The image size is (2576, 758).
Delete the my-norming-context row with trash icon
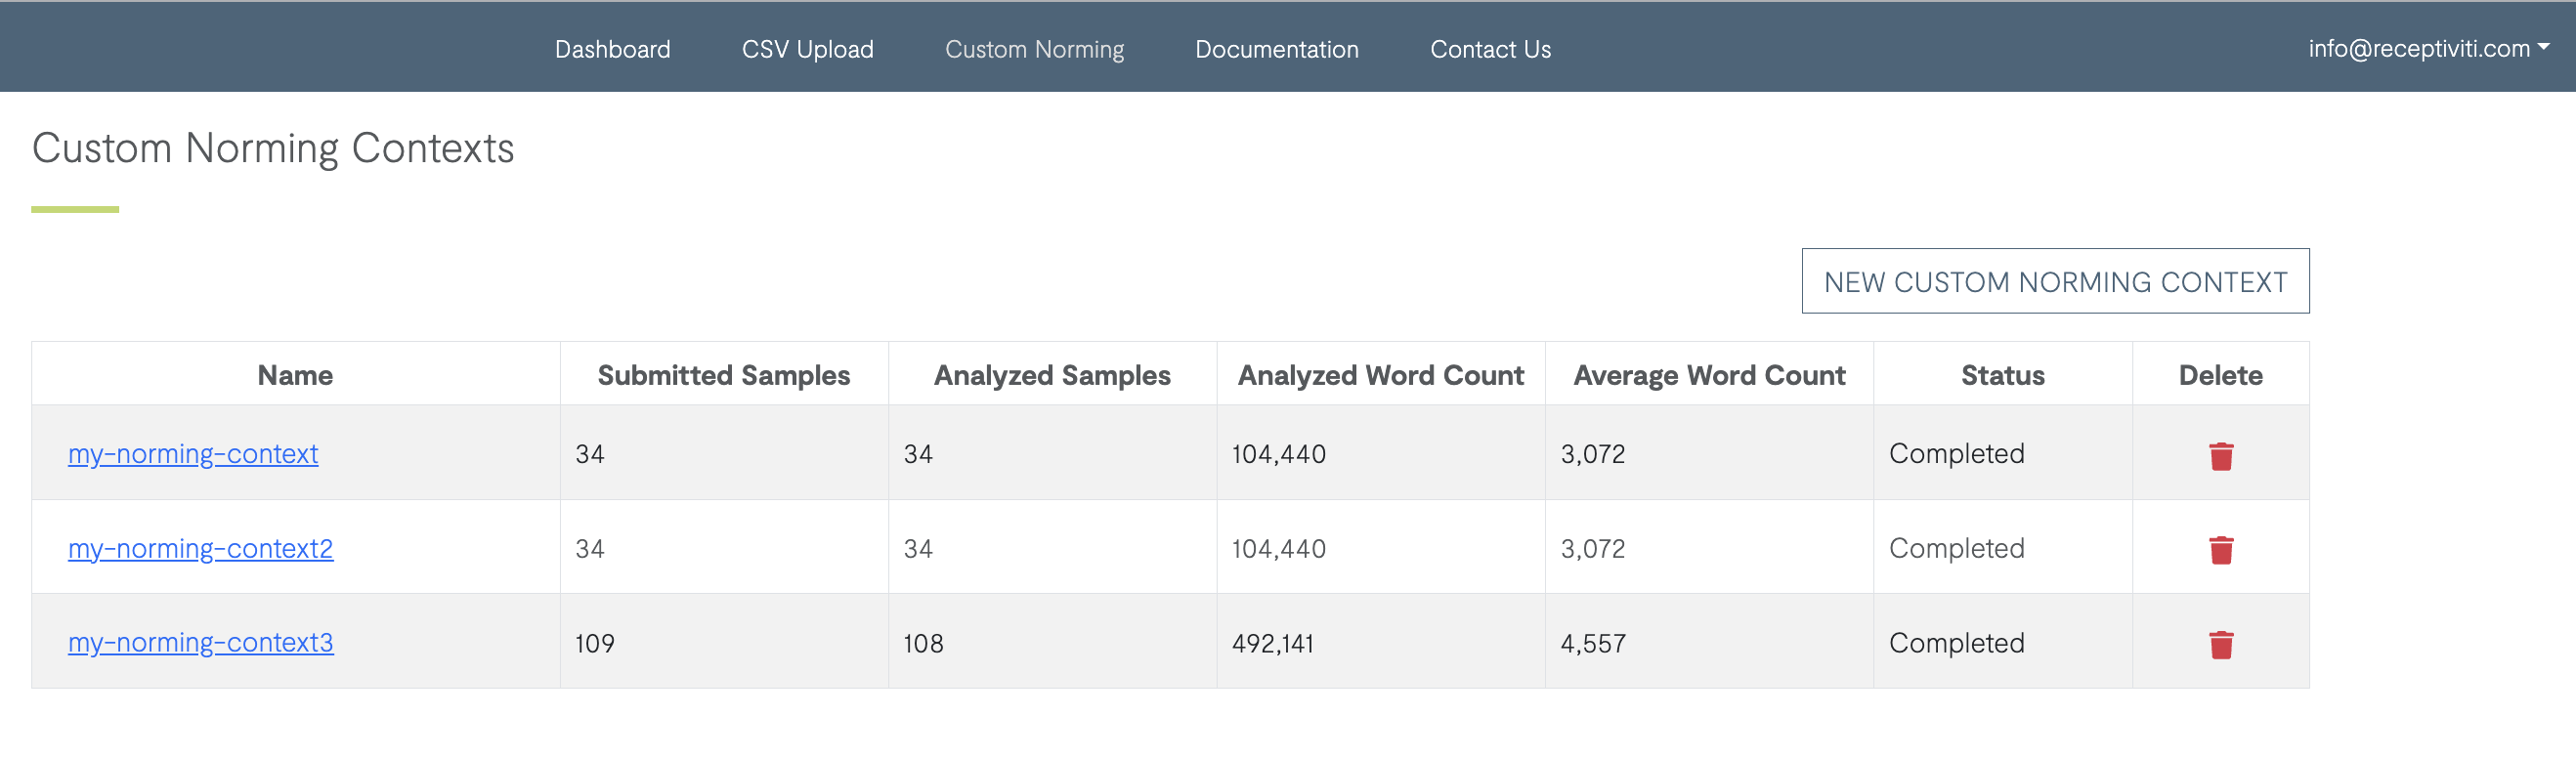2220,456
